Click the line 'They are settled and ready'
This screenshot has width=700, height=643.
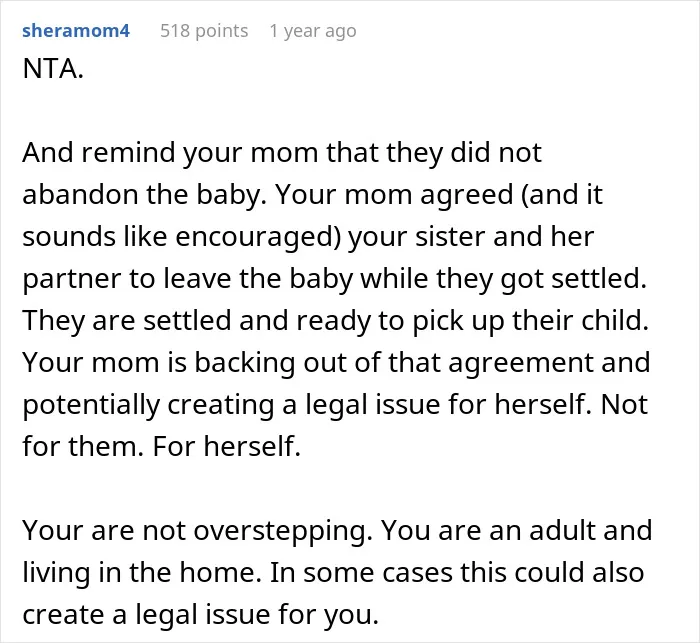[x=335, y=321]
